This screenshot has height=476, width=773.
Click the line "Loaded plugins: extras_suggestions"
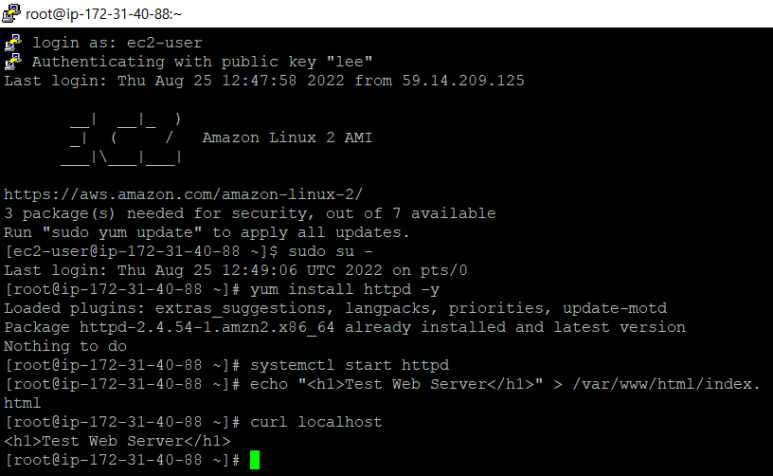(x=165, y=308)
